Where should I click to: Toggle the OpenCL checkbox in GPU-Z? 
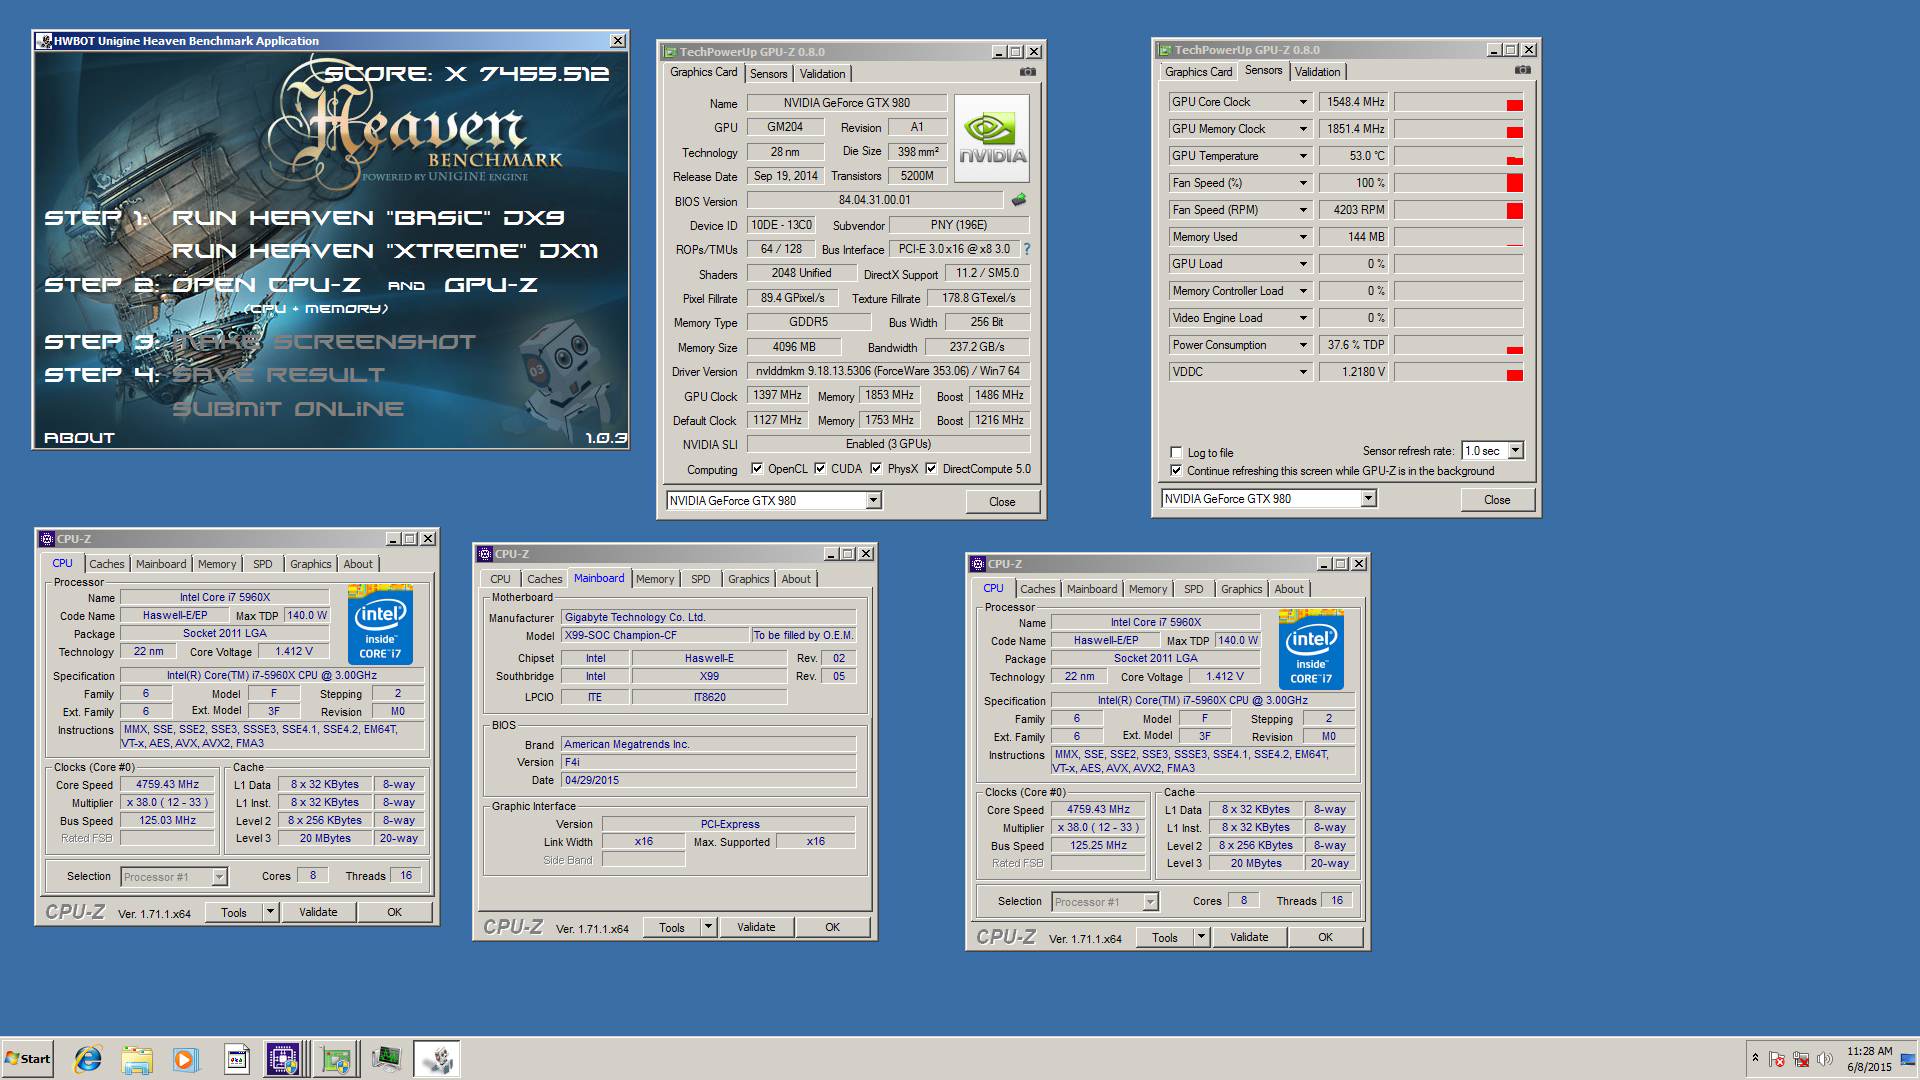pos(757,468)
